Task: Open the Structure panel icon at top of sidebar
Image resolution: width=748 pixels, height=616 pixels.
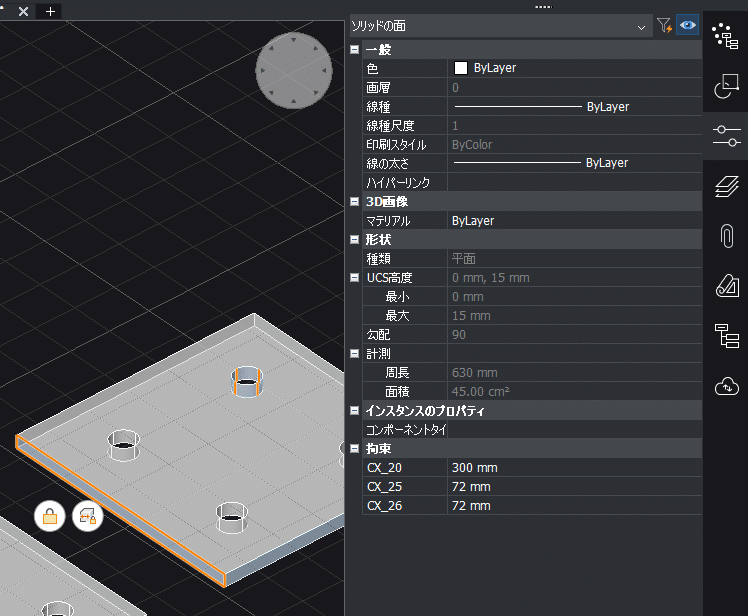Action: (726, 36)
